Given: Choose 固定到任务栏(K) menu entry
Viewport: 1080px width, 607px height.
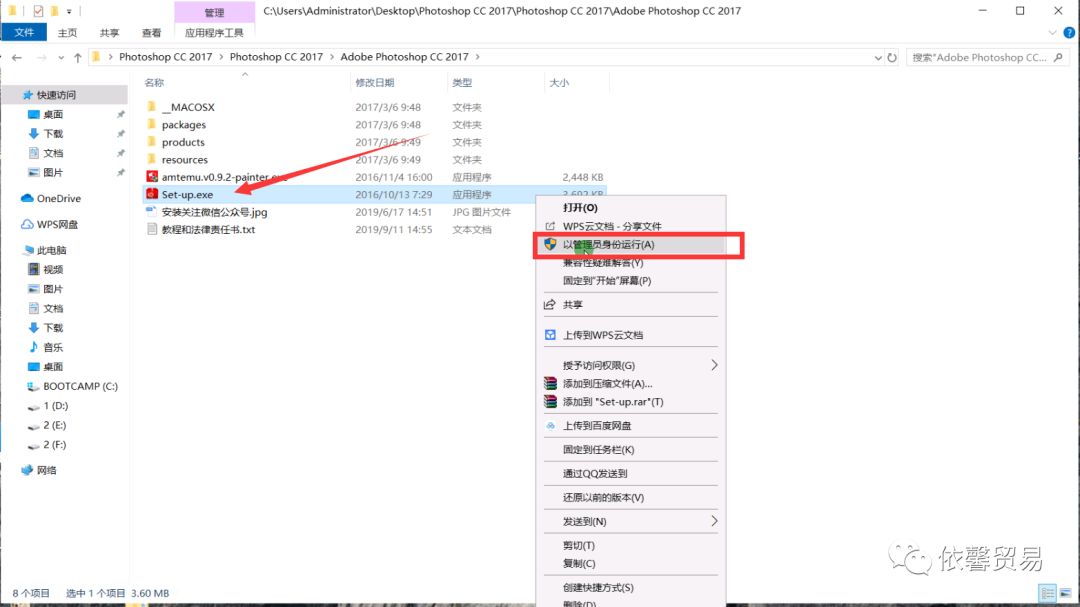Looking at the screenshot, I should pyautogui.click(x=598, y=449).
